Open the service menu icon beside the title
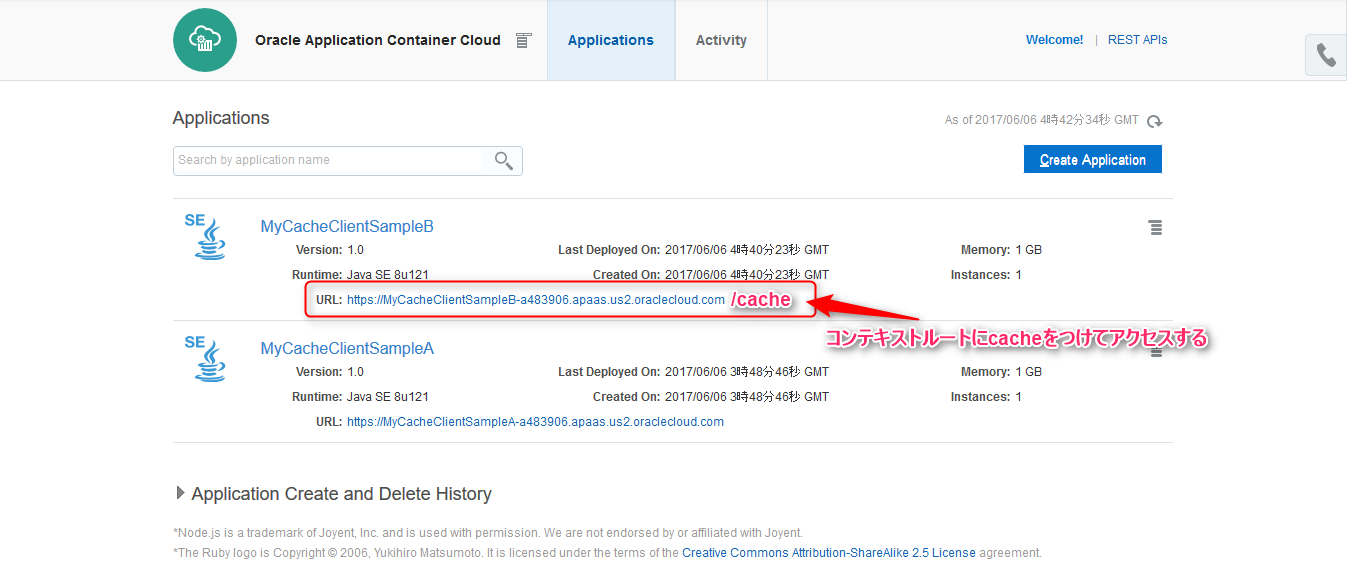1347x561 pixels. point(523,41)
